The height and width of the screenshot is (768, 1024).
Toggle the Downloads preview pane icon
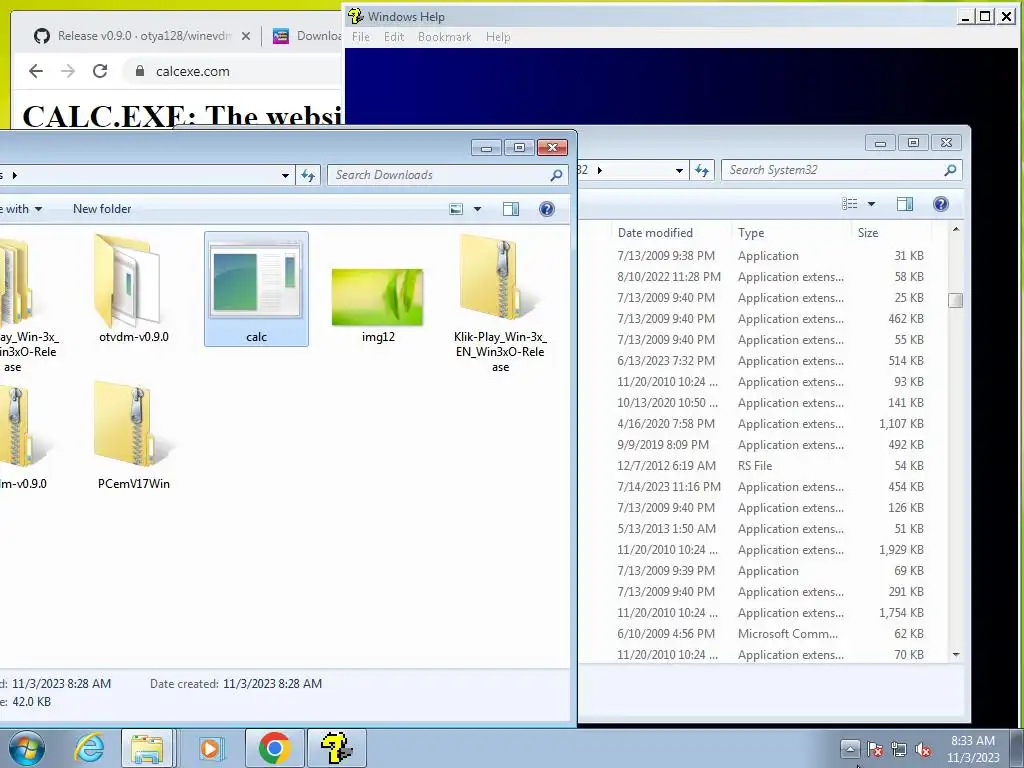pos(511,209)
